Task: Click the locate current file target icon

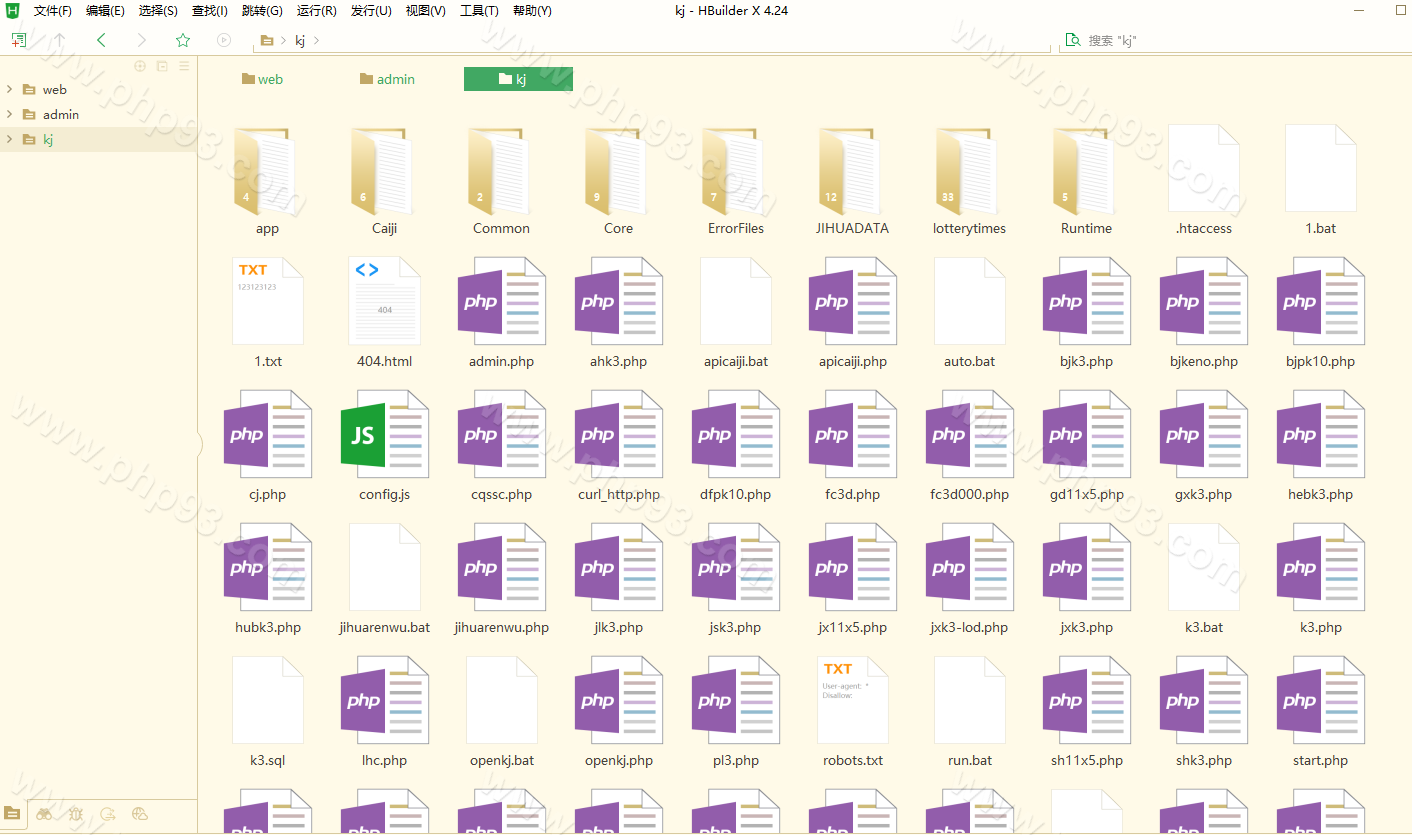Action: (140, 66)
